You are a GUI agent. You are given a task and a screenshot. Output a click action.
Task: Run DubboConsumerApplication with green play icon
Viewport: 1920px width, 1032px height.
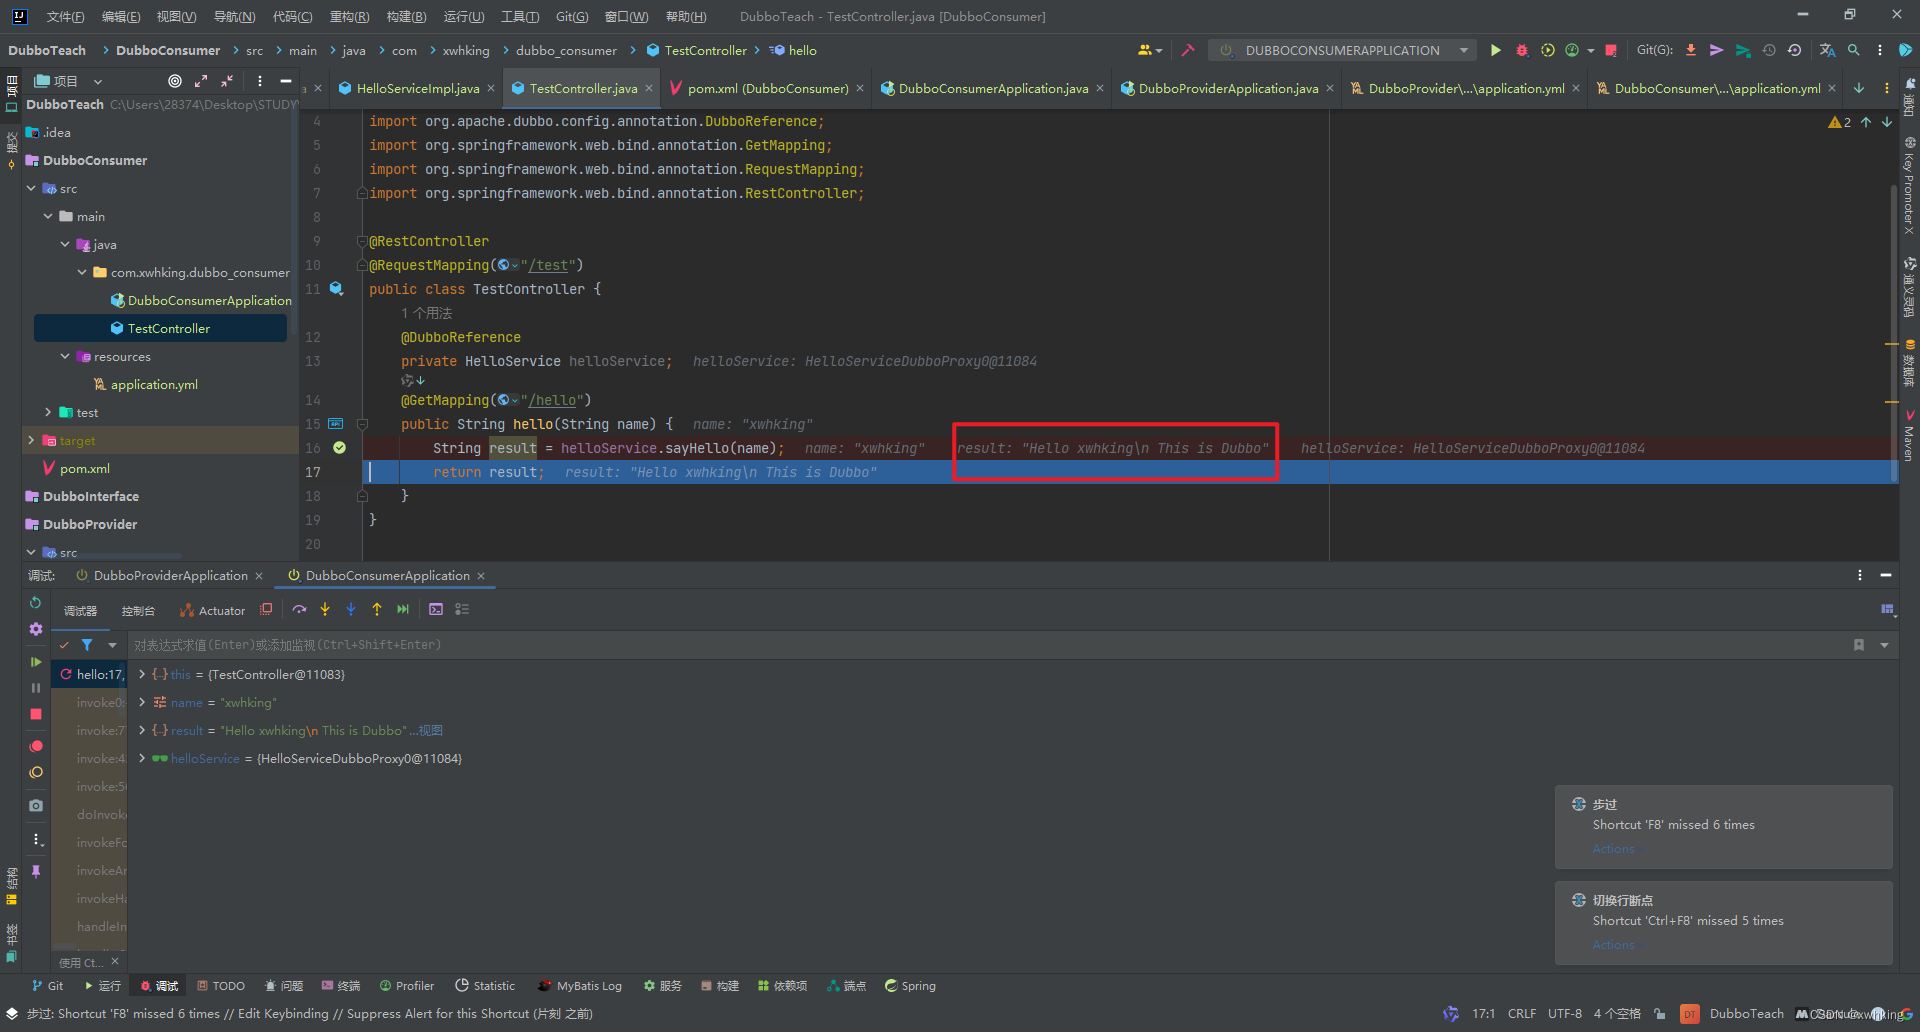[1496, 50]
